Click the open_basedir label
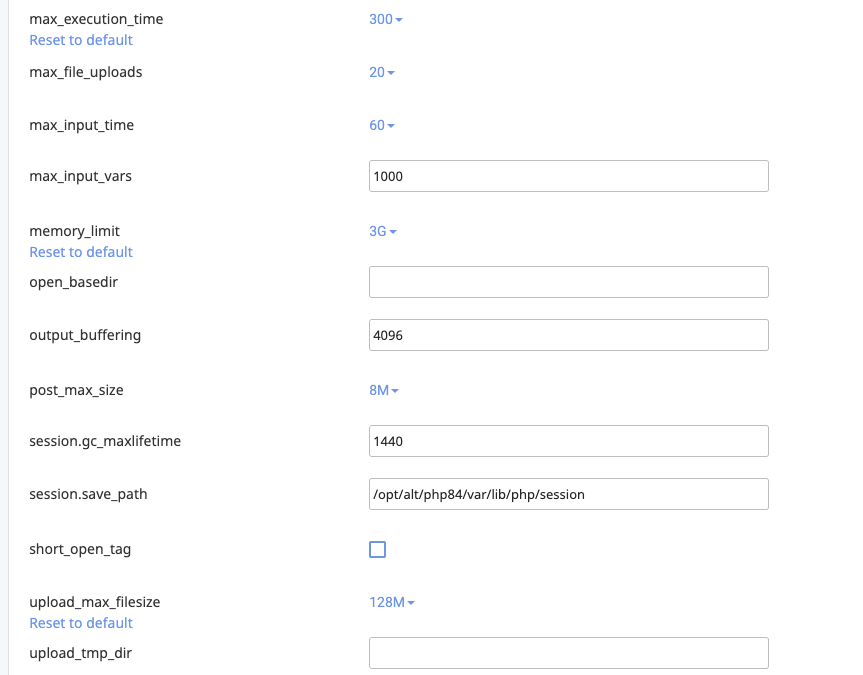Viewport: 863px width, 675px height. click(x=74, y=282)
